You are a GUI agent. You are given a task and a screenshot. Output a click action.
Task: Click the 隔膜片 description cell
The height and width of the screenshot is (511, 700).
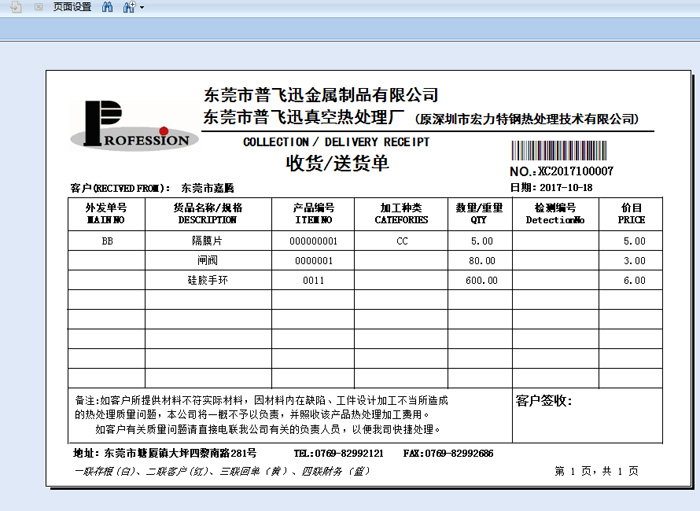(x=207, y=241)
